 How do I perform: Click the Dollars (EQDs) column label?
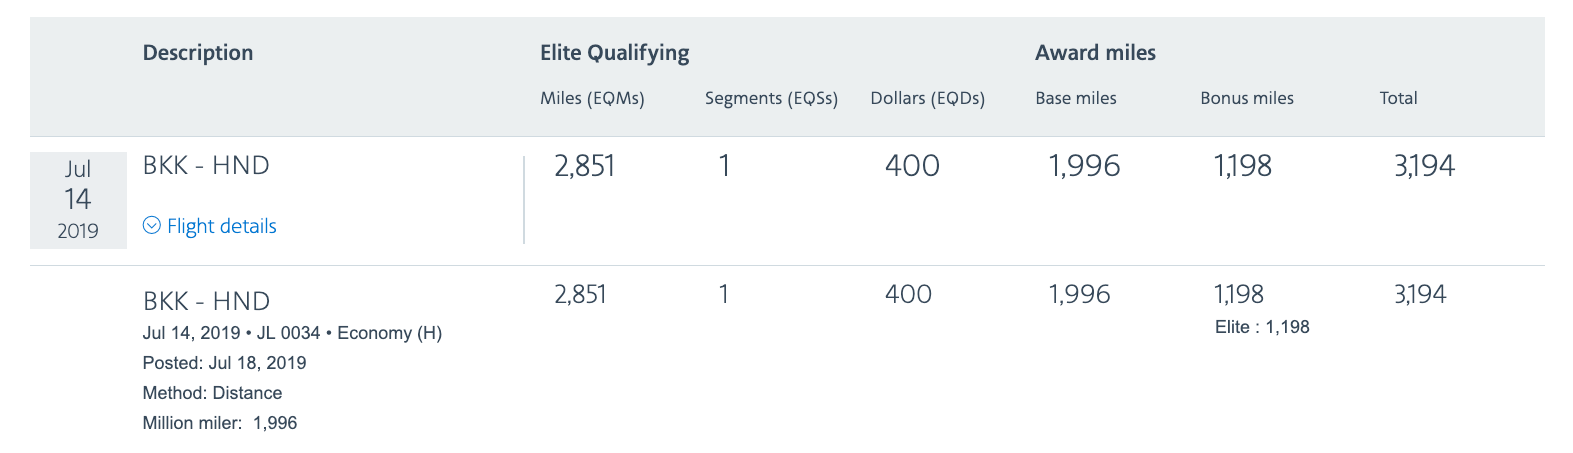click(927, 98)
